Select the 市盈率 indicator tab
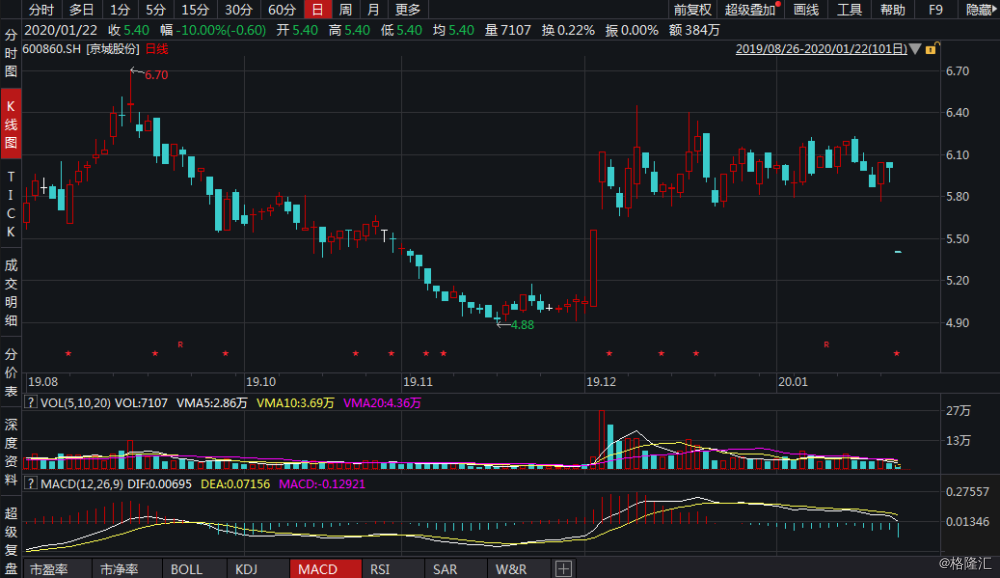 point(49,569)
